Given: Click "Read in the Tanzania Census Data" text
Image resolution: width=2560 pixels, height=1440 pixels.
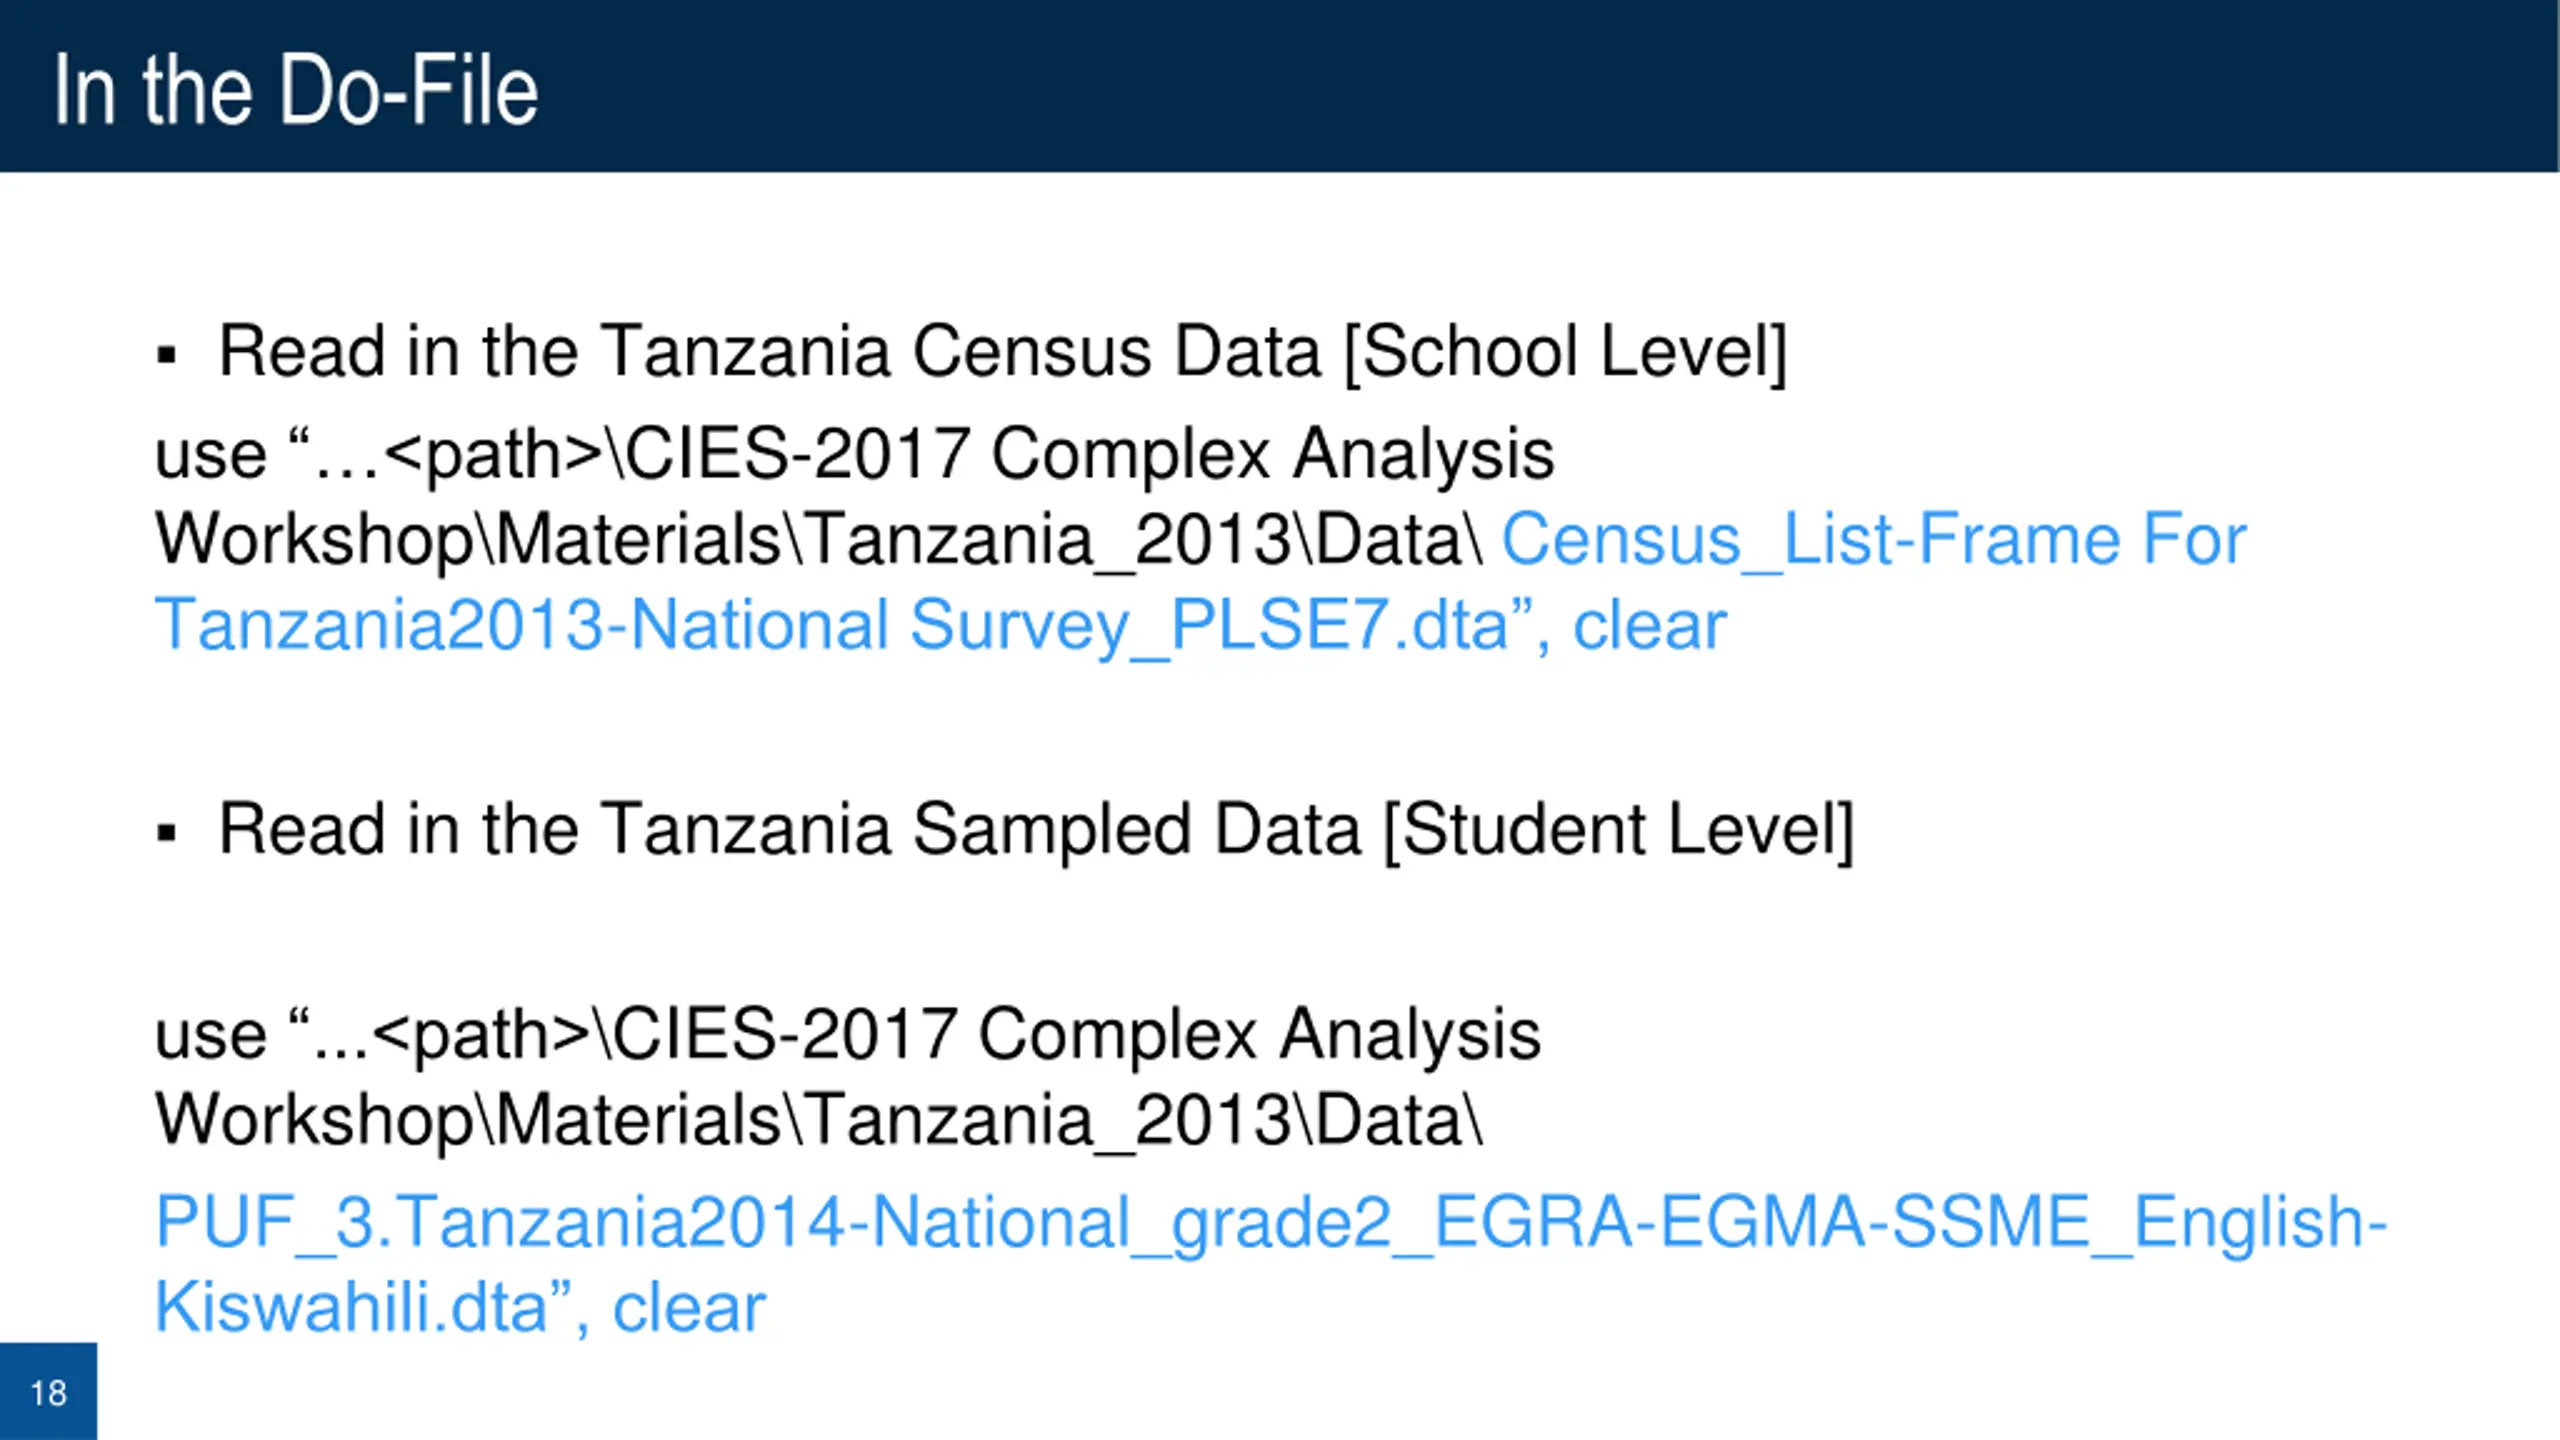Looking at the screenshot, I should [x=770, y=351].
